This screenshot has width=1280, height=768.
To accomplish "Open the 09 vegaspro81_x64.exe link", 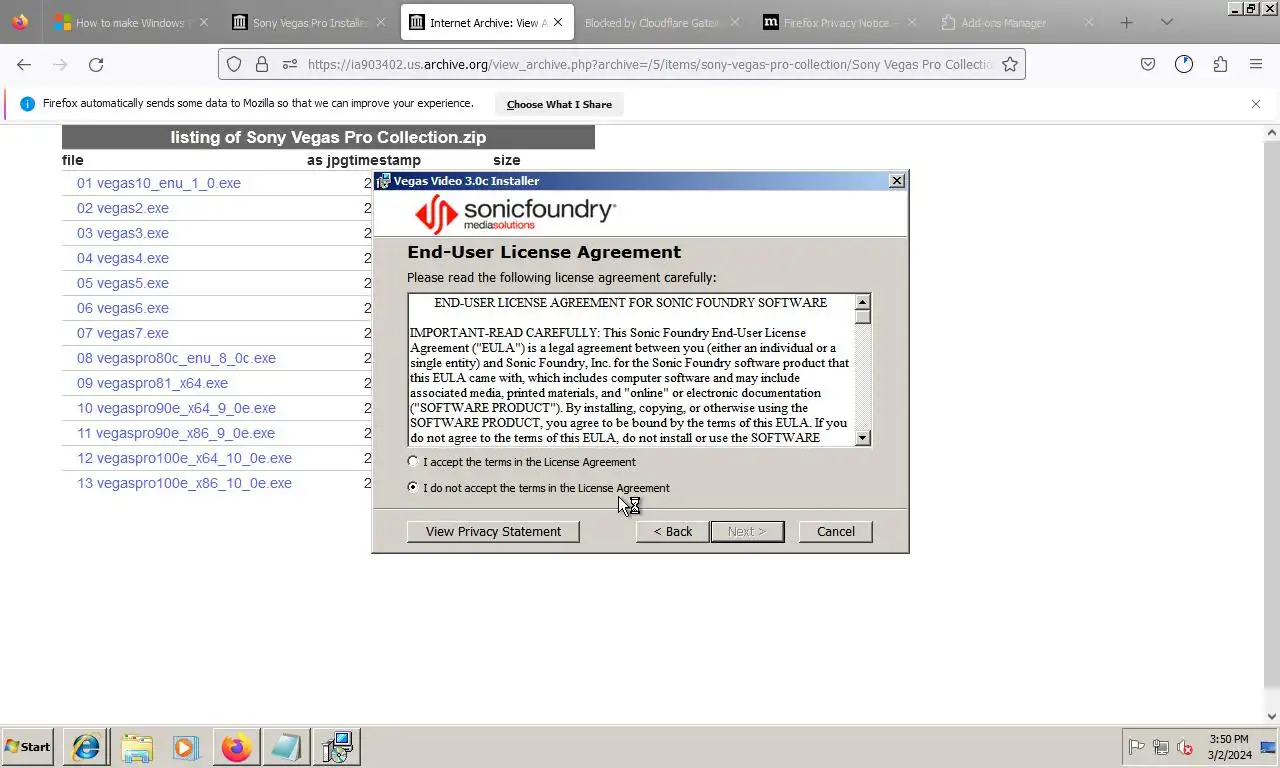I will 152,383.
